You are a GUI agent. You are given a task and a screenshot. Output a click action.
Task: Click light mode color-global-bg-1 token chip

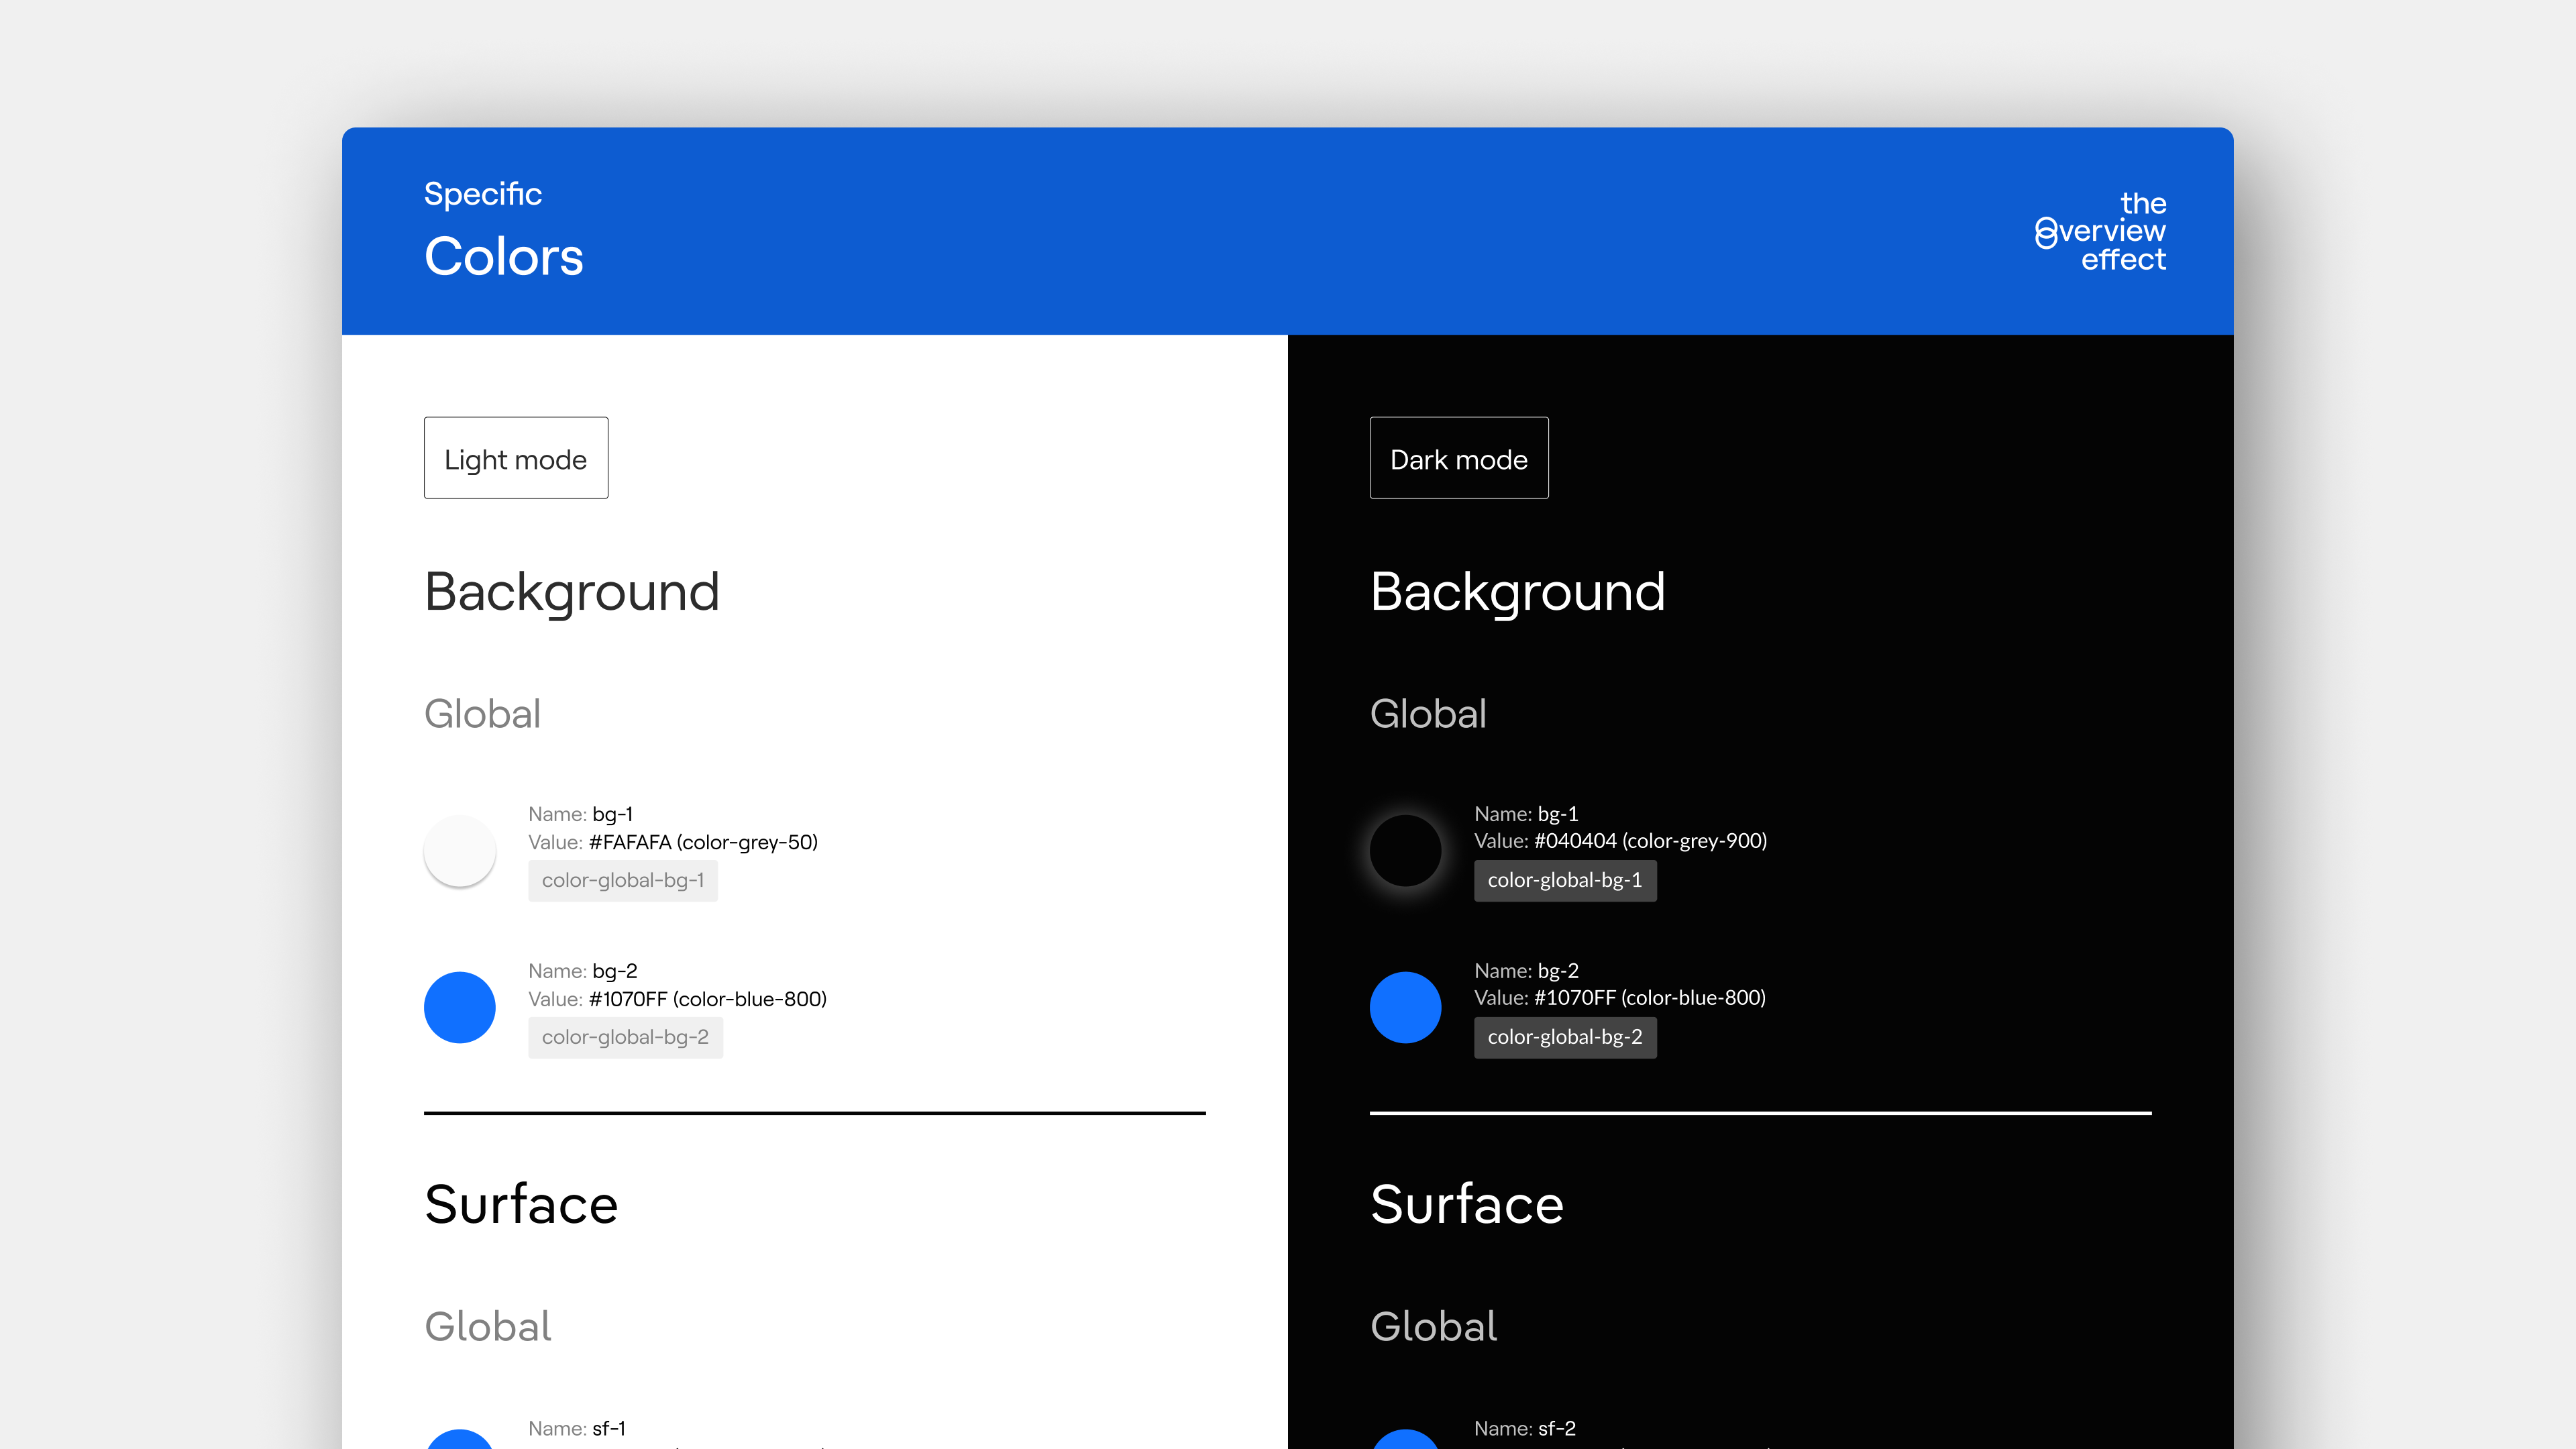(622, 880)
